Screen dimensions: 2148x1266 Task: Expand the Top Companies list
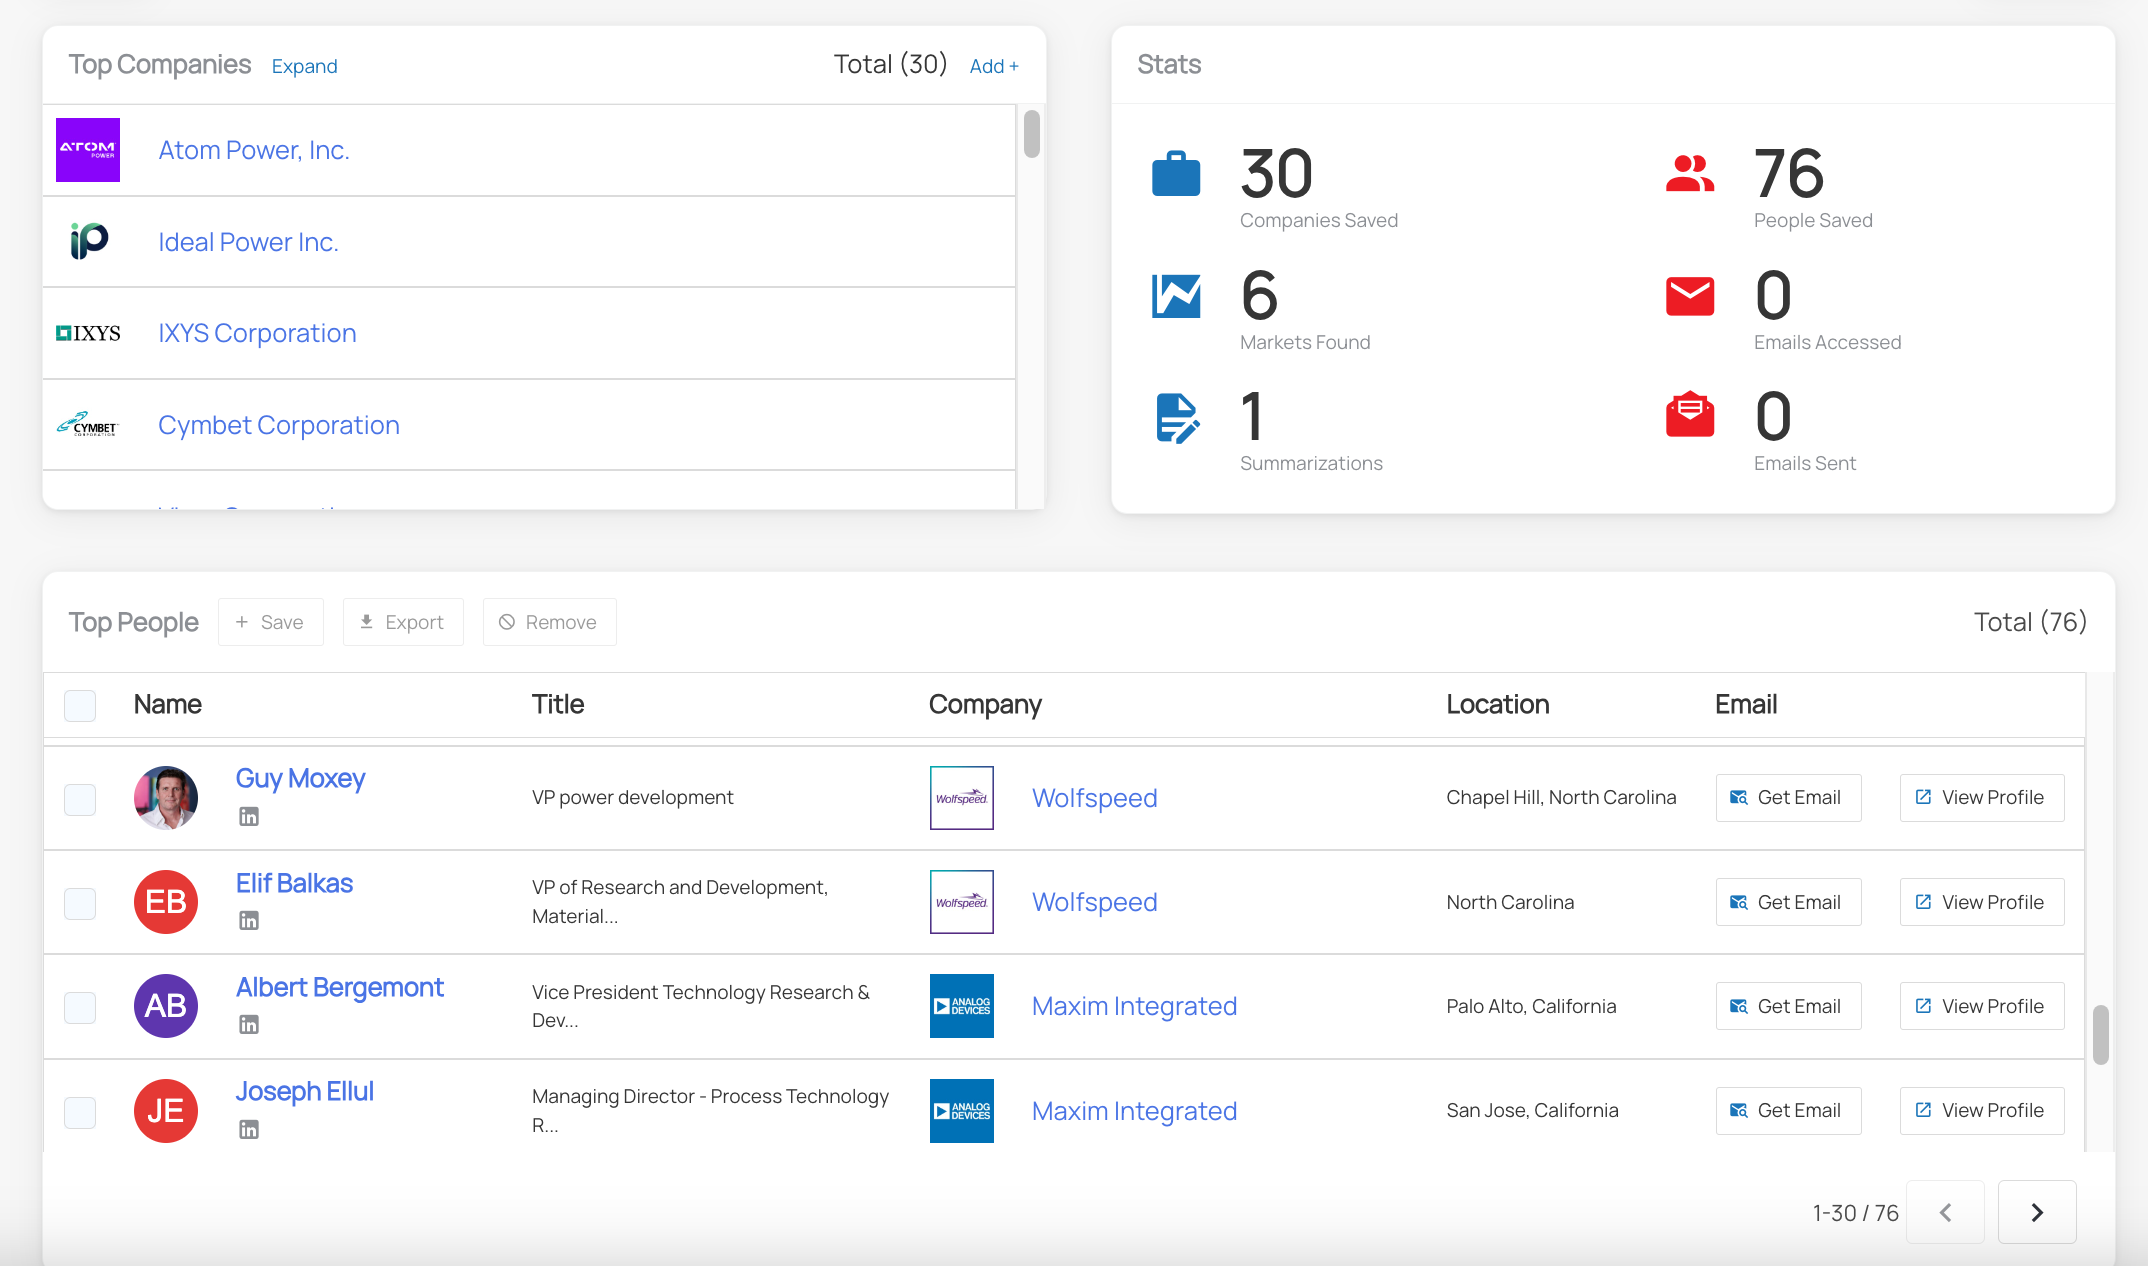[304, 66]
